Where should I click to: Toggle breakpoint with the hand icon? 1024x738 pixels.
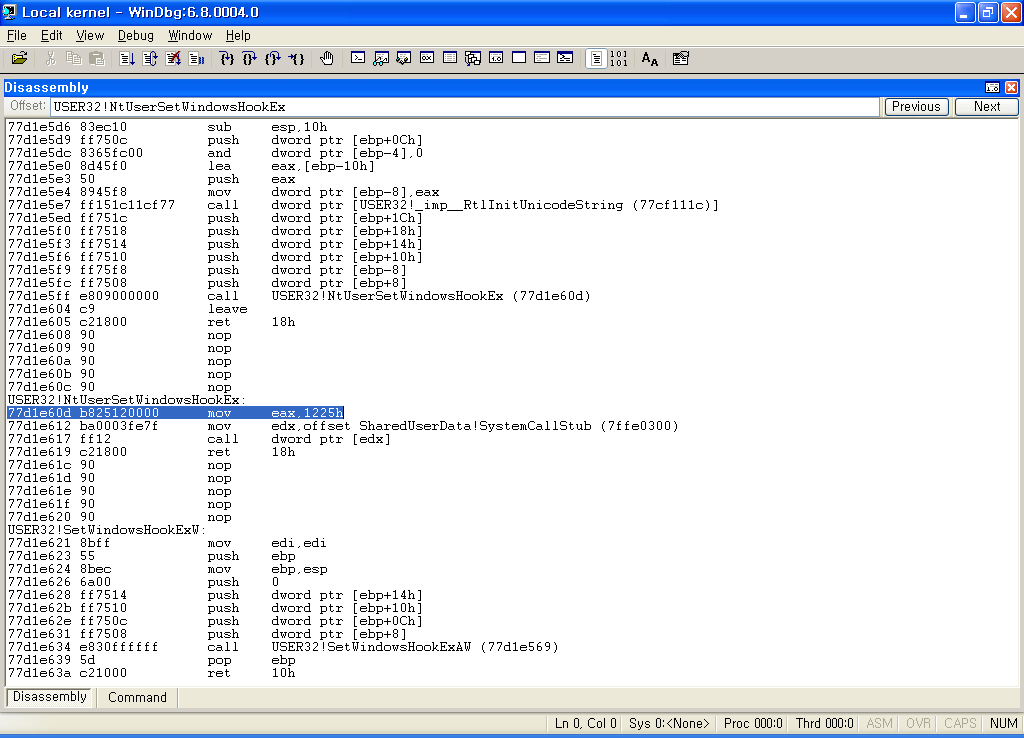tap(327, 59)
